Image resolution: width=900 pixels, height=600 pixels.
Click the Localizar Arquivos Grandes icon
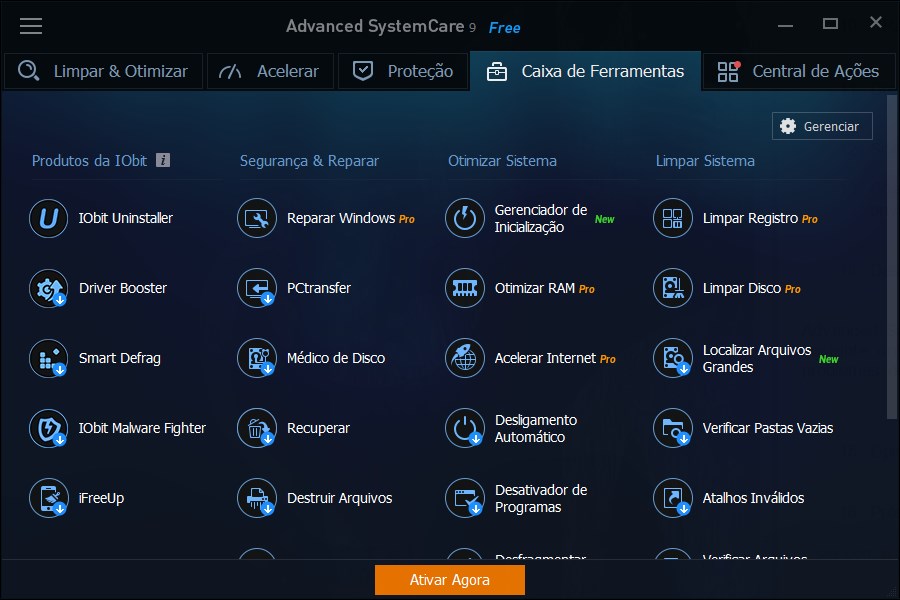673,358
